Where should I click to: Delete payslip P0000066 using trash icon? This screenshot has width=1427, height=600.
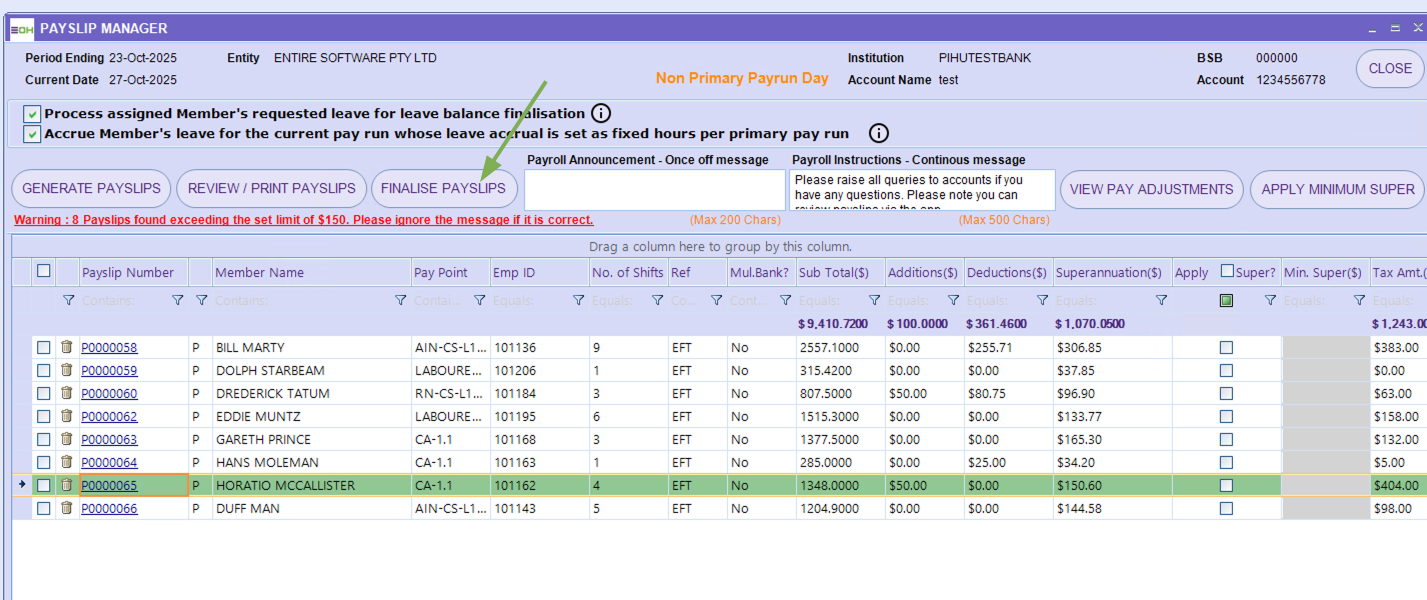[66, 508]
